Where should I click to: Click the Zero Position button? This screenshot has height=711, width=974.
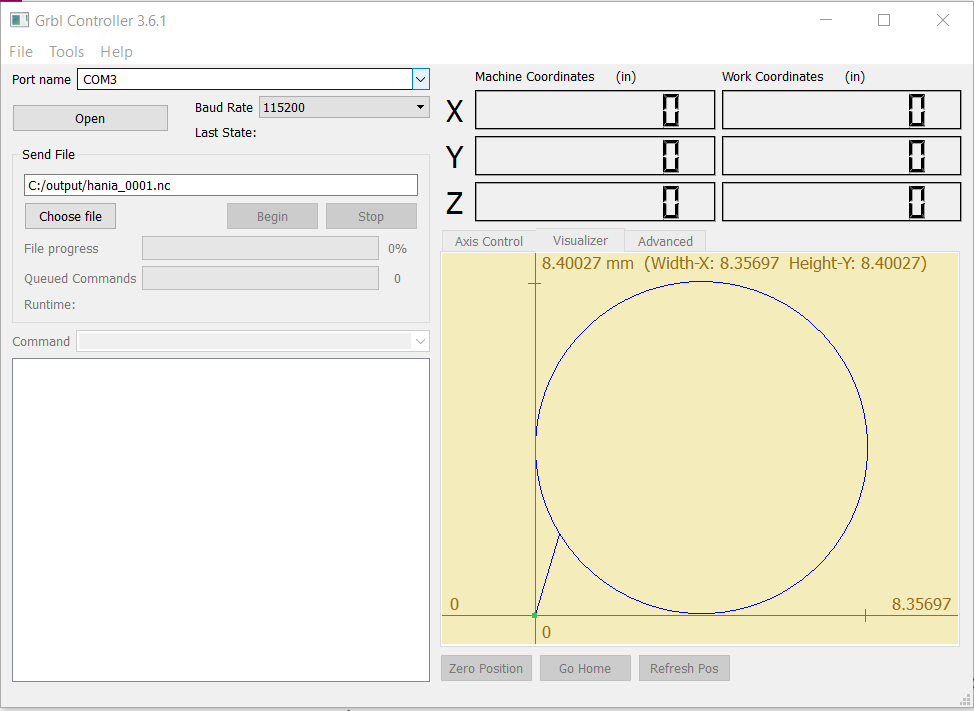tap(486, 668)
